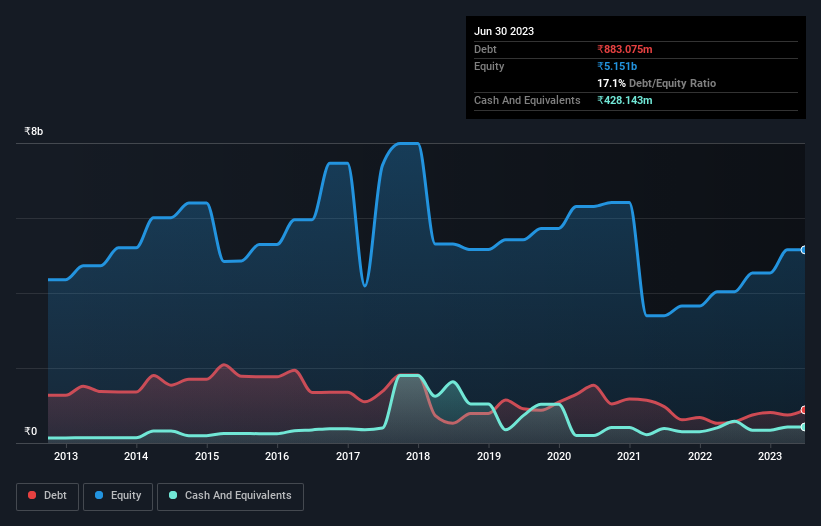The width and height of the screenshot is (821, 526).
Task: Click the ₹8b y-axis label
Action: [x=34, y=131]
